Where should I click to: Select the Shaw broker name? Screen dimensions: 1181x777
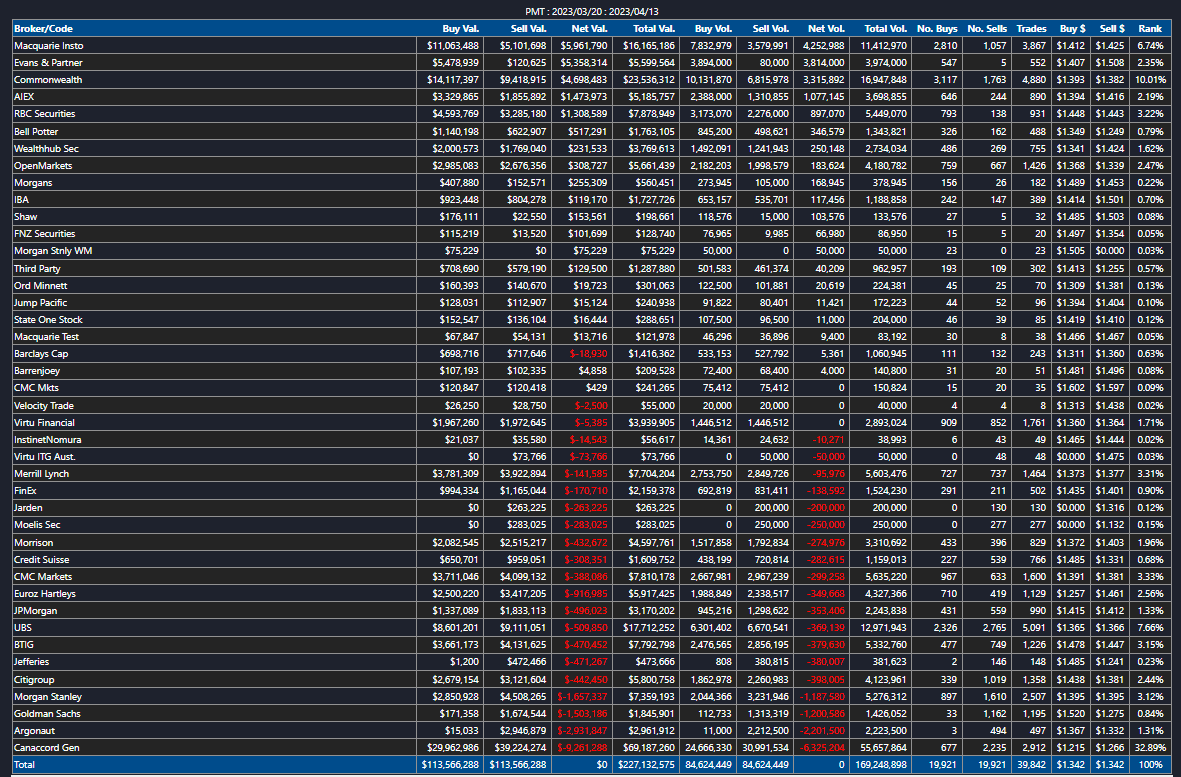(x=26, y=217)
